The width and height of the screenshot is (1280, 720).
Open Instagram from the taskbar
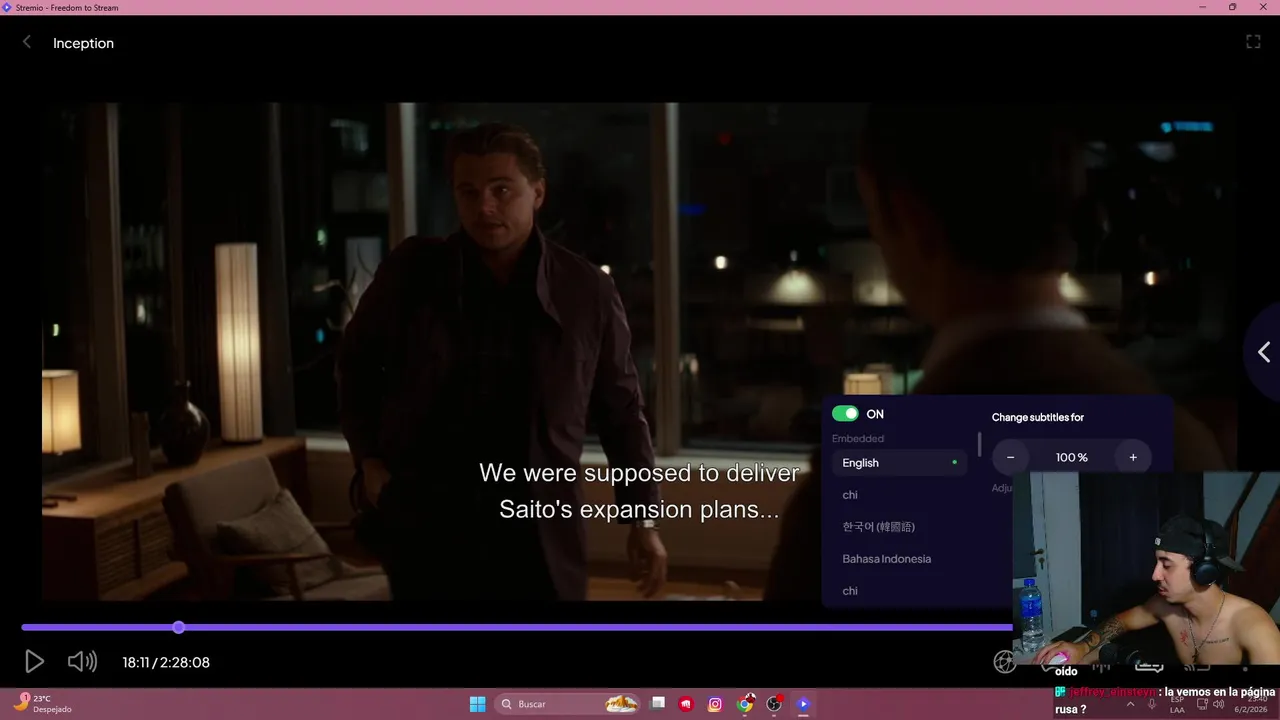click(715, 704)
